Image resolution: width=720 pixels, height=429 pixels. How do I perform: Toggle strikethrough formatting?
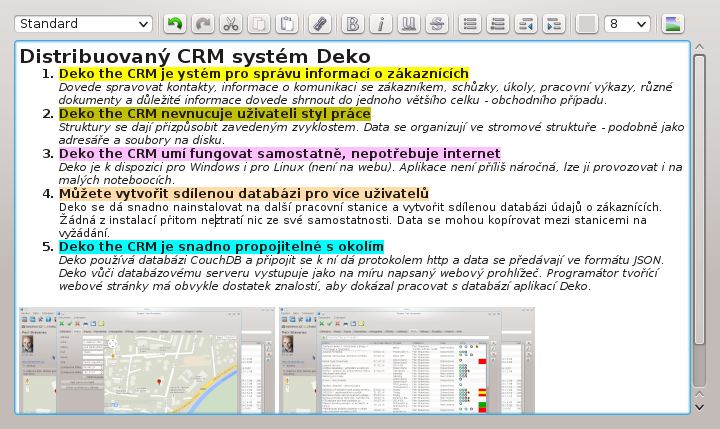coord(437,24)
